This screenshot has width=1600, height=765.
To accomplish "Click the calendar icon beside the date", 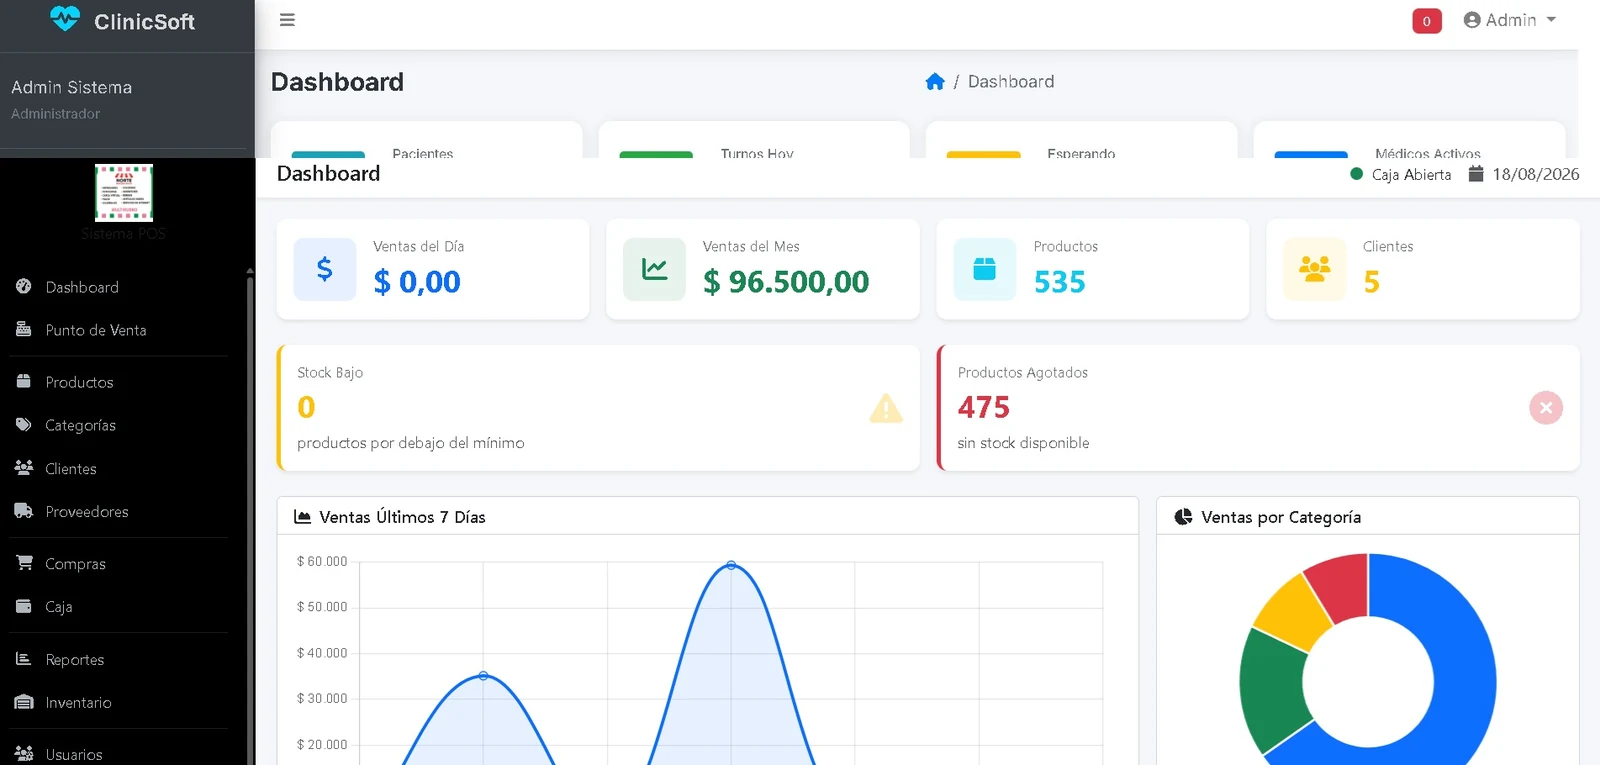I will click(x=1476, y=174).
